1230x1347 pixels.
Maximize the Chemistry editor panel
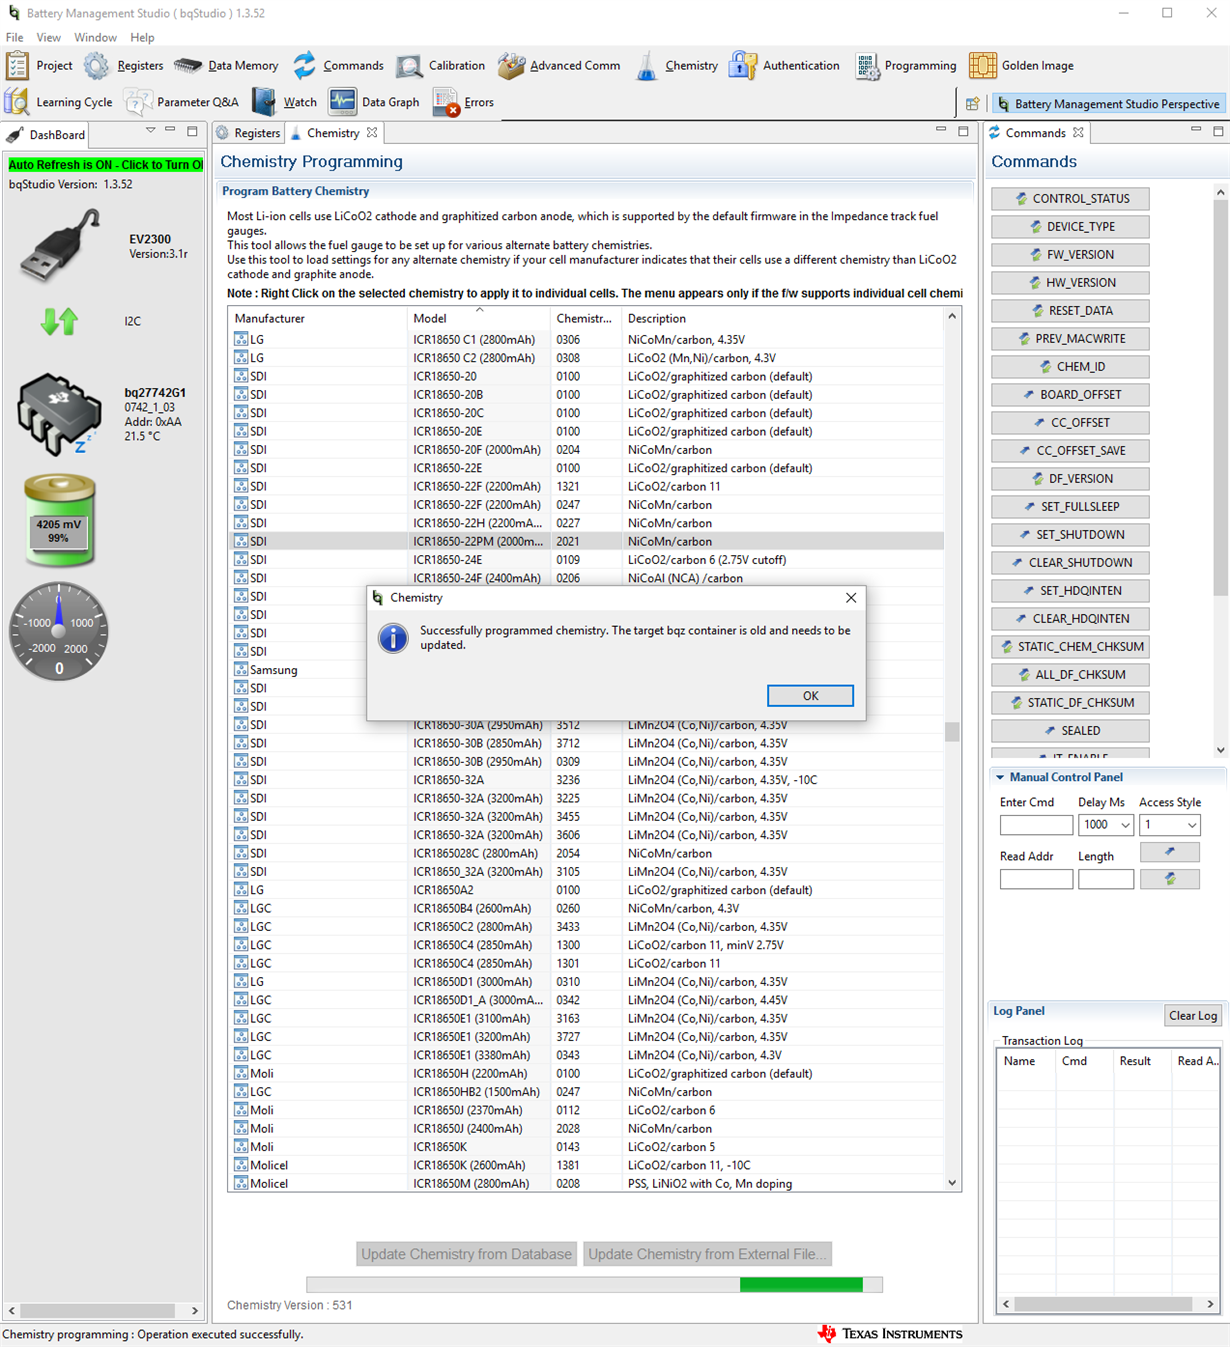coord(963,131)
